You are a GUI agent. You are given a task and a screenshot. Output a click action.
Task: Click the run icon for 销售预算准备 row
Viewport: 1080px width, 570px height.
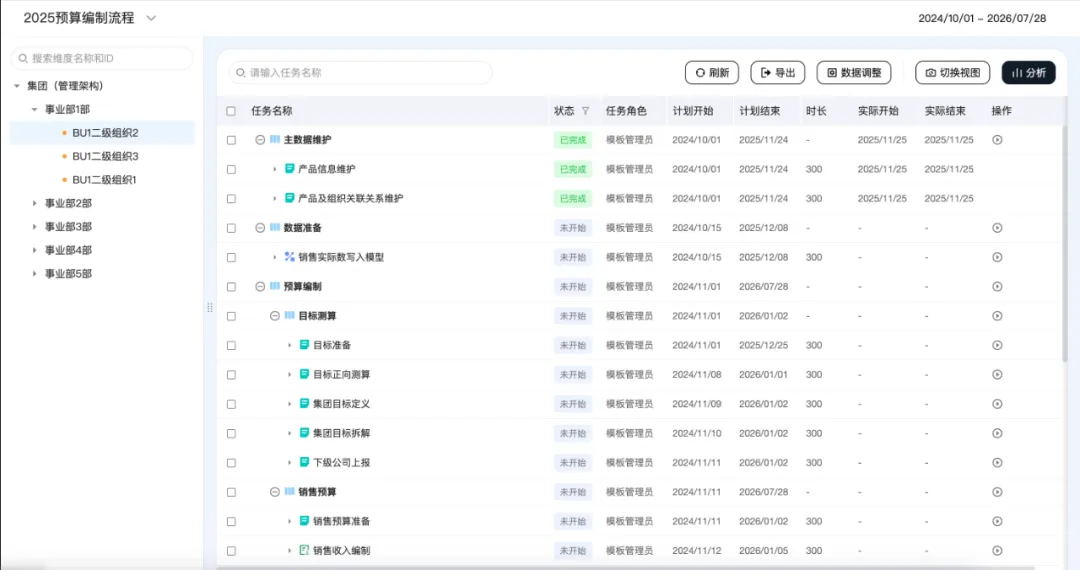[x=997, y=522]
